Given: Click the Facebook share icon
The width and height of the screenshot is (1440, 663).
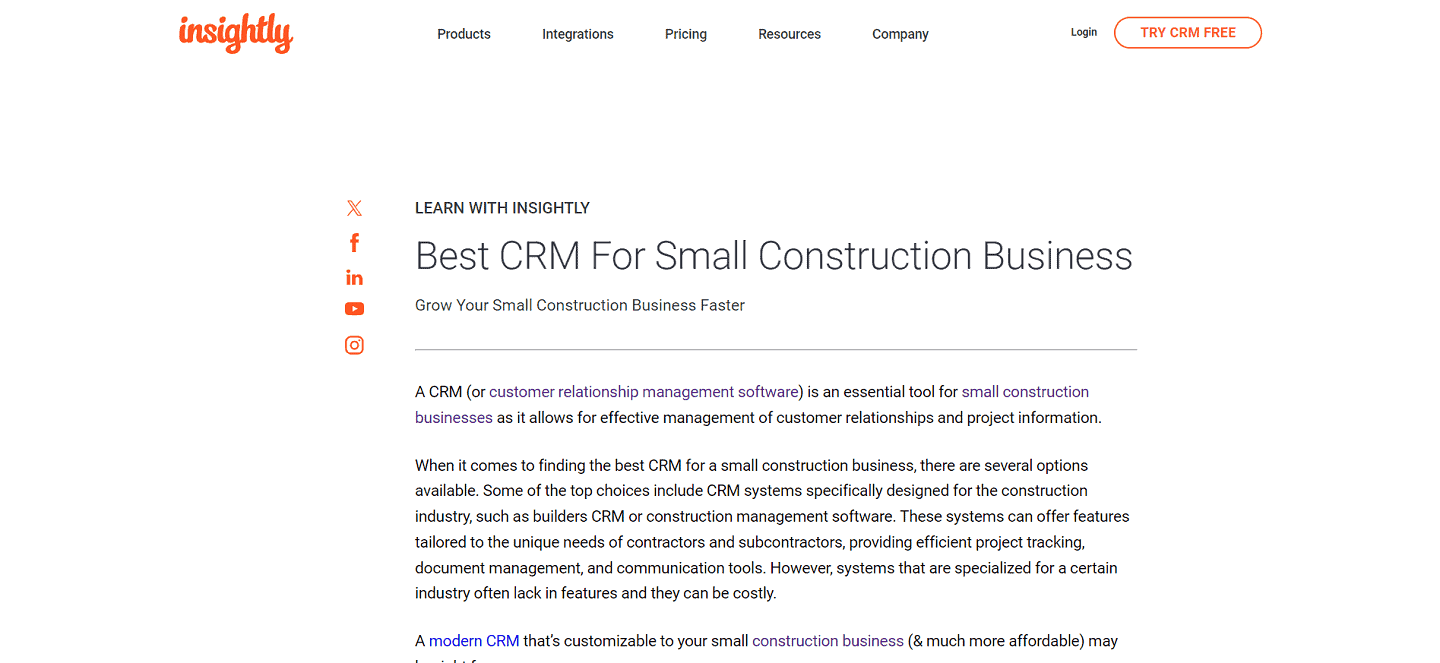Looking at the screenshot, I should pyautogui.click(x=354, y=242).
